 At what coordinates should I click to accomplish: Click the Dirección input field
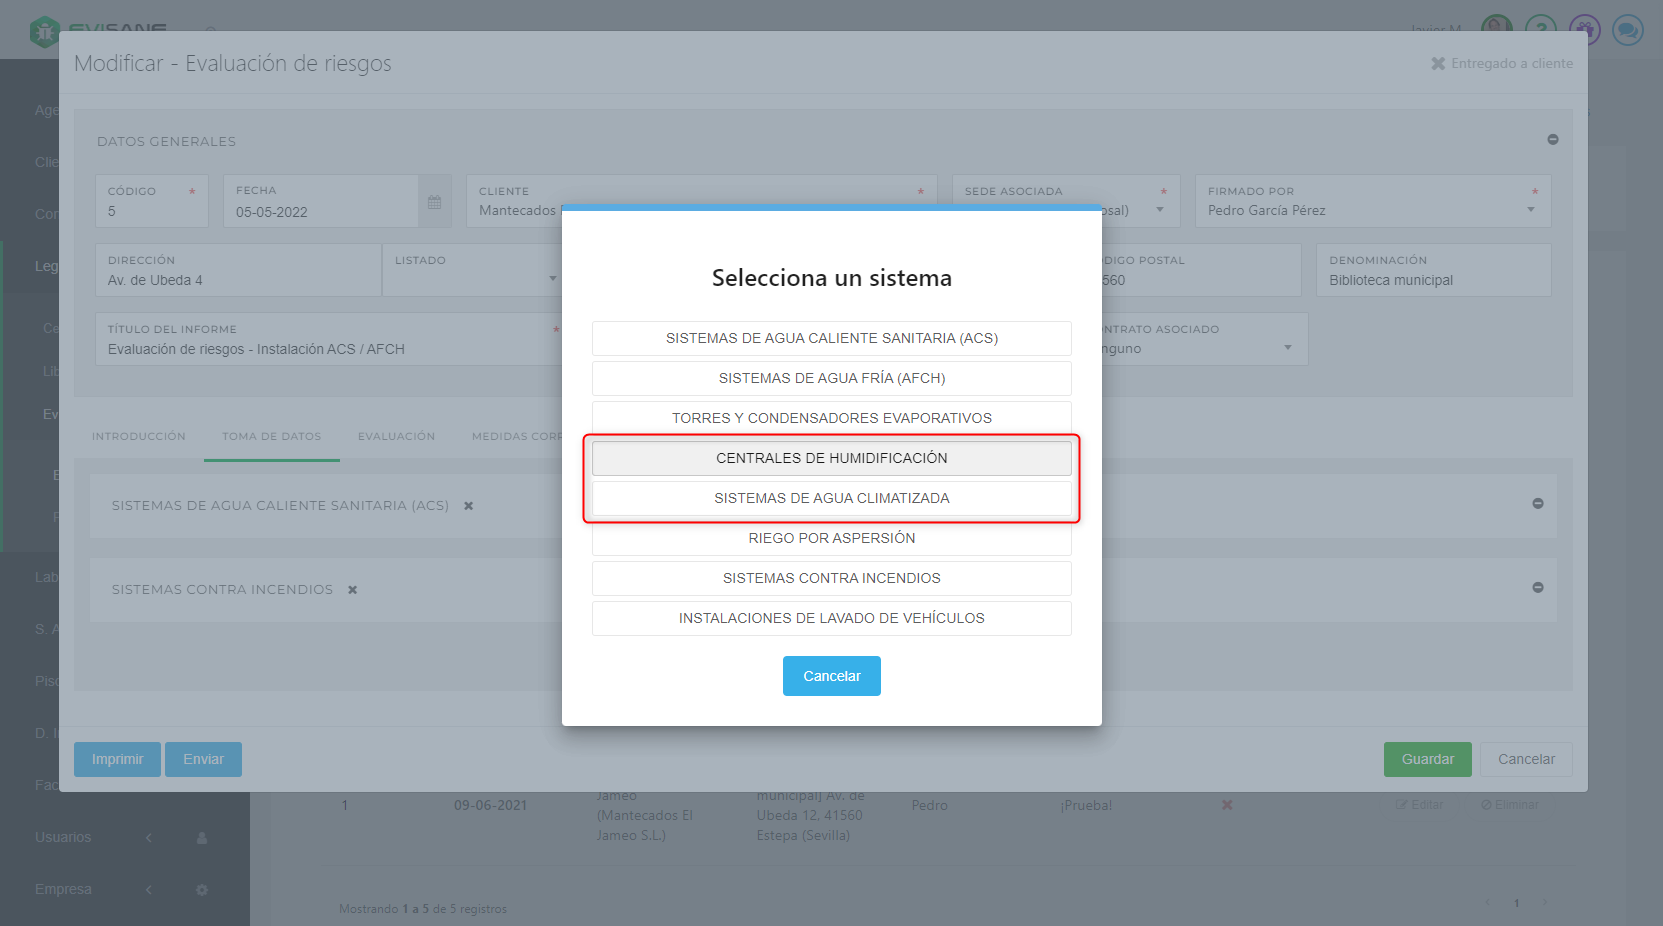[238, 280]
